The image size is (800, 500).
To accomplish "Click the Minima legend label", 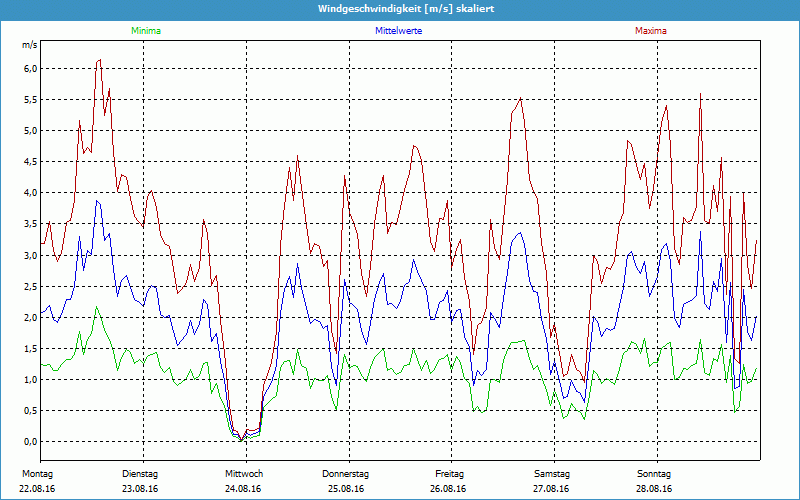I will point(146,31).
